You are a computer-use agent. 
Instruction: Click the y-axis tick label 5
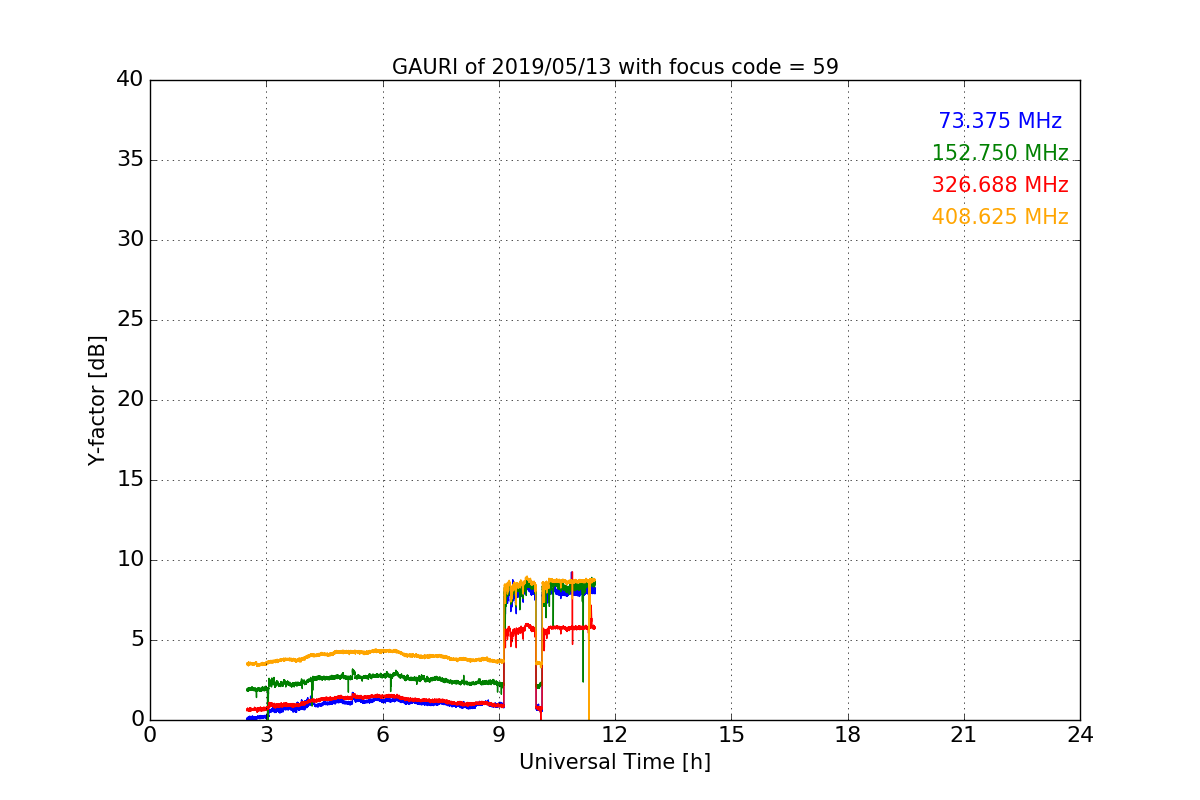tap(137, 640)
